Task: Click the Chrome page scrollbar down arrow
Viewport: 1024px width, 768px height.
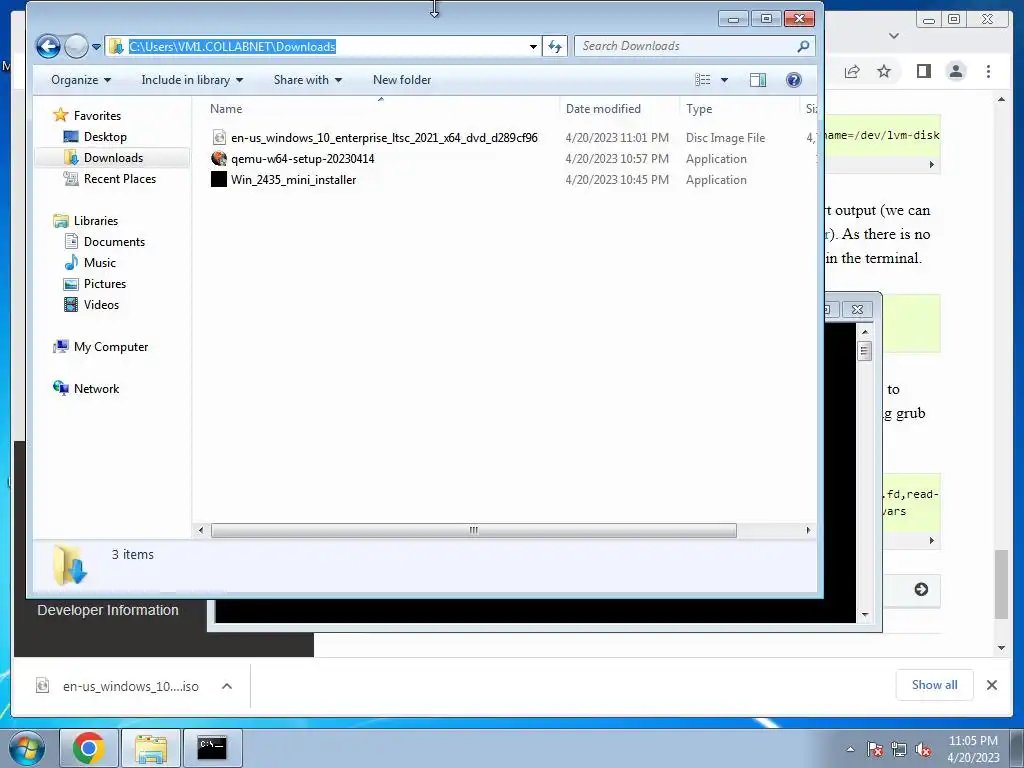Action: (1001, 648)
